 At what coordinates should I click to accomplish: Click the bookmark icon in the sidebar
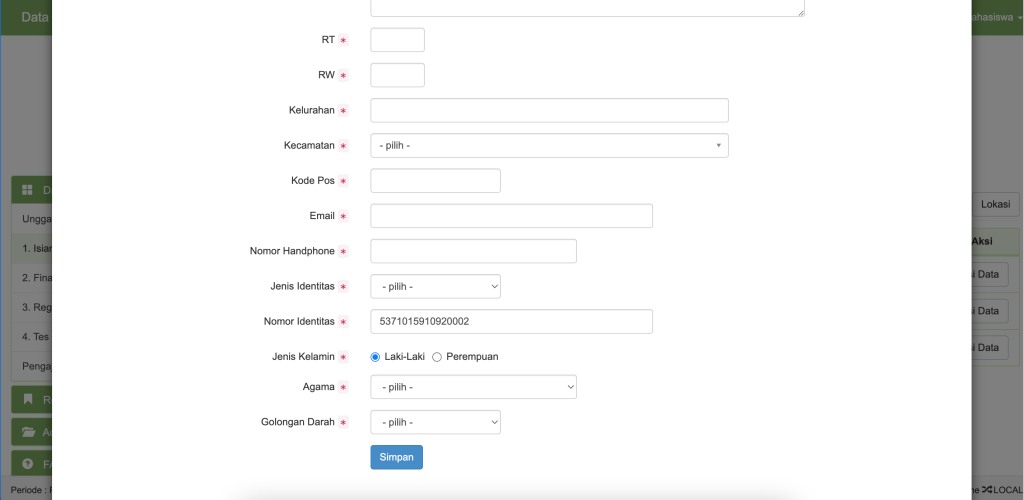[28, 399]
